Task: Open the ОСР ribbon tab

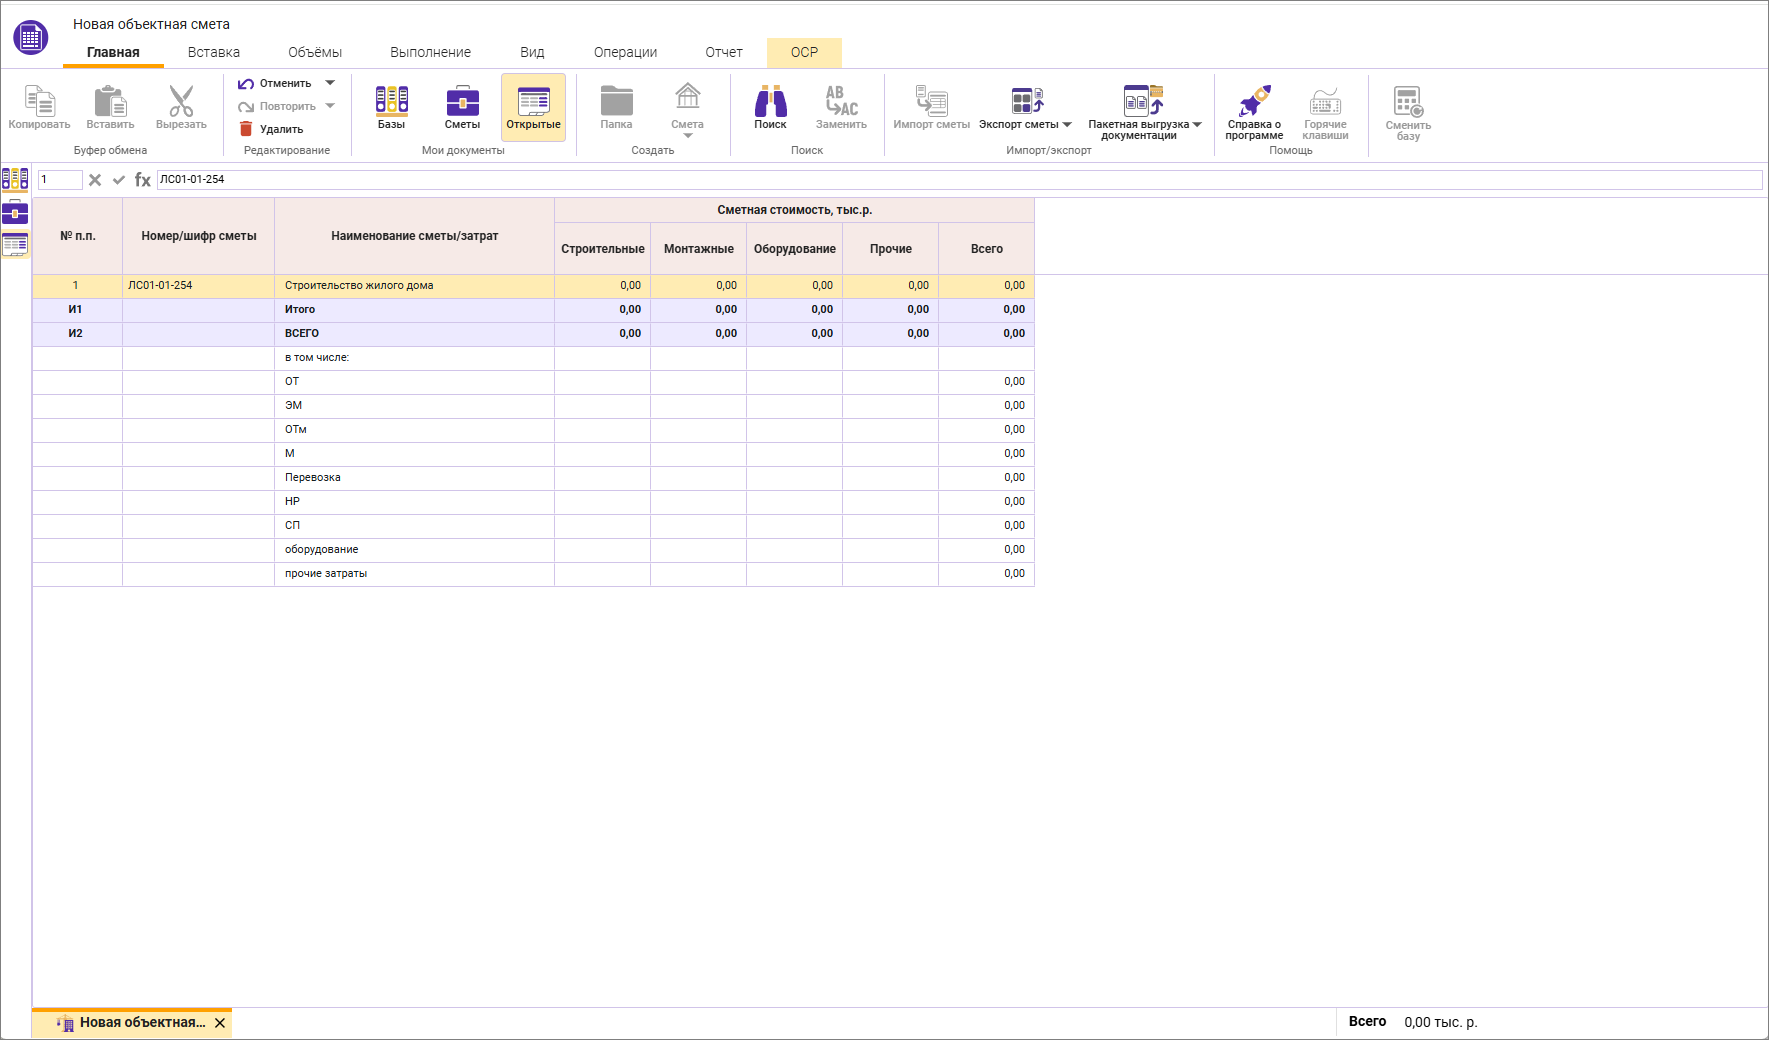Action: pyautogui.click(x=804, y=52)
